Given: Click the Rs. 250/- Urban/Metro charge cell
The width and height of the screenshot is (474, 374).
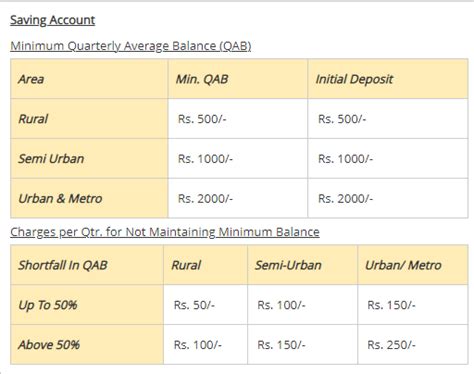Looking at the screenshot, I should tap(413, 345).
